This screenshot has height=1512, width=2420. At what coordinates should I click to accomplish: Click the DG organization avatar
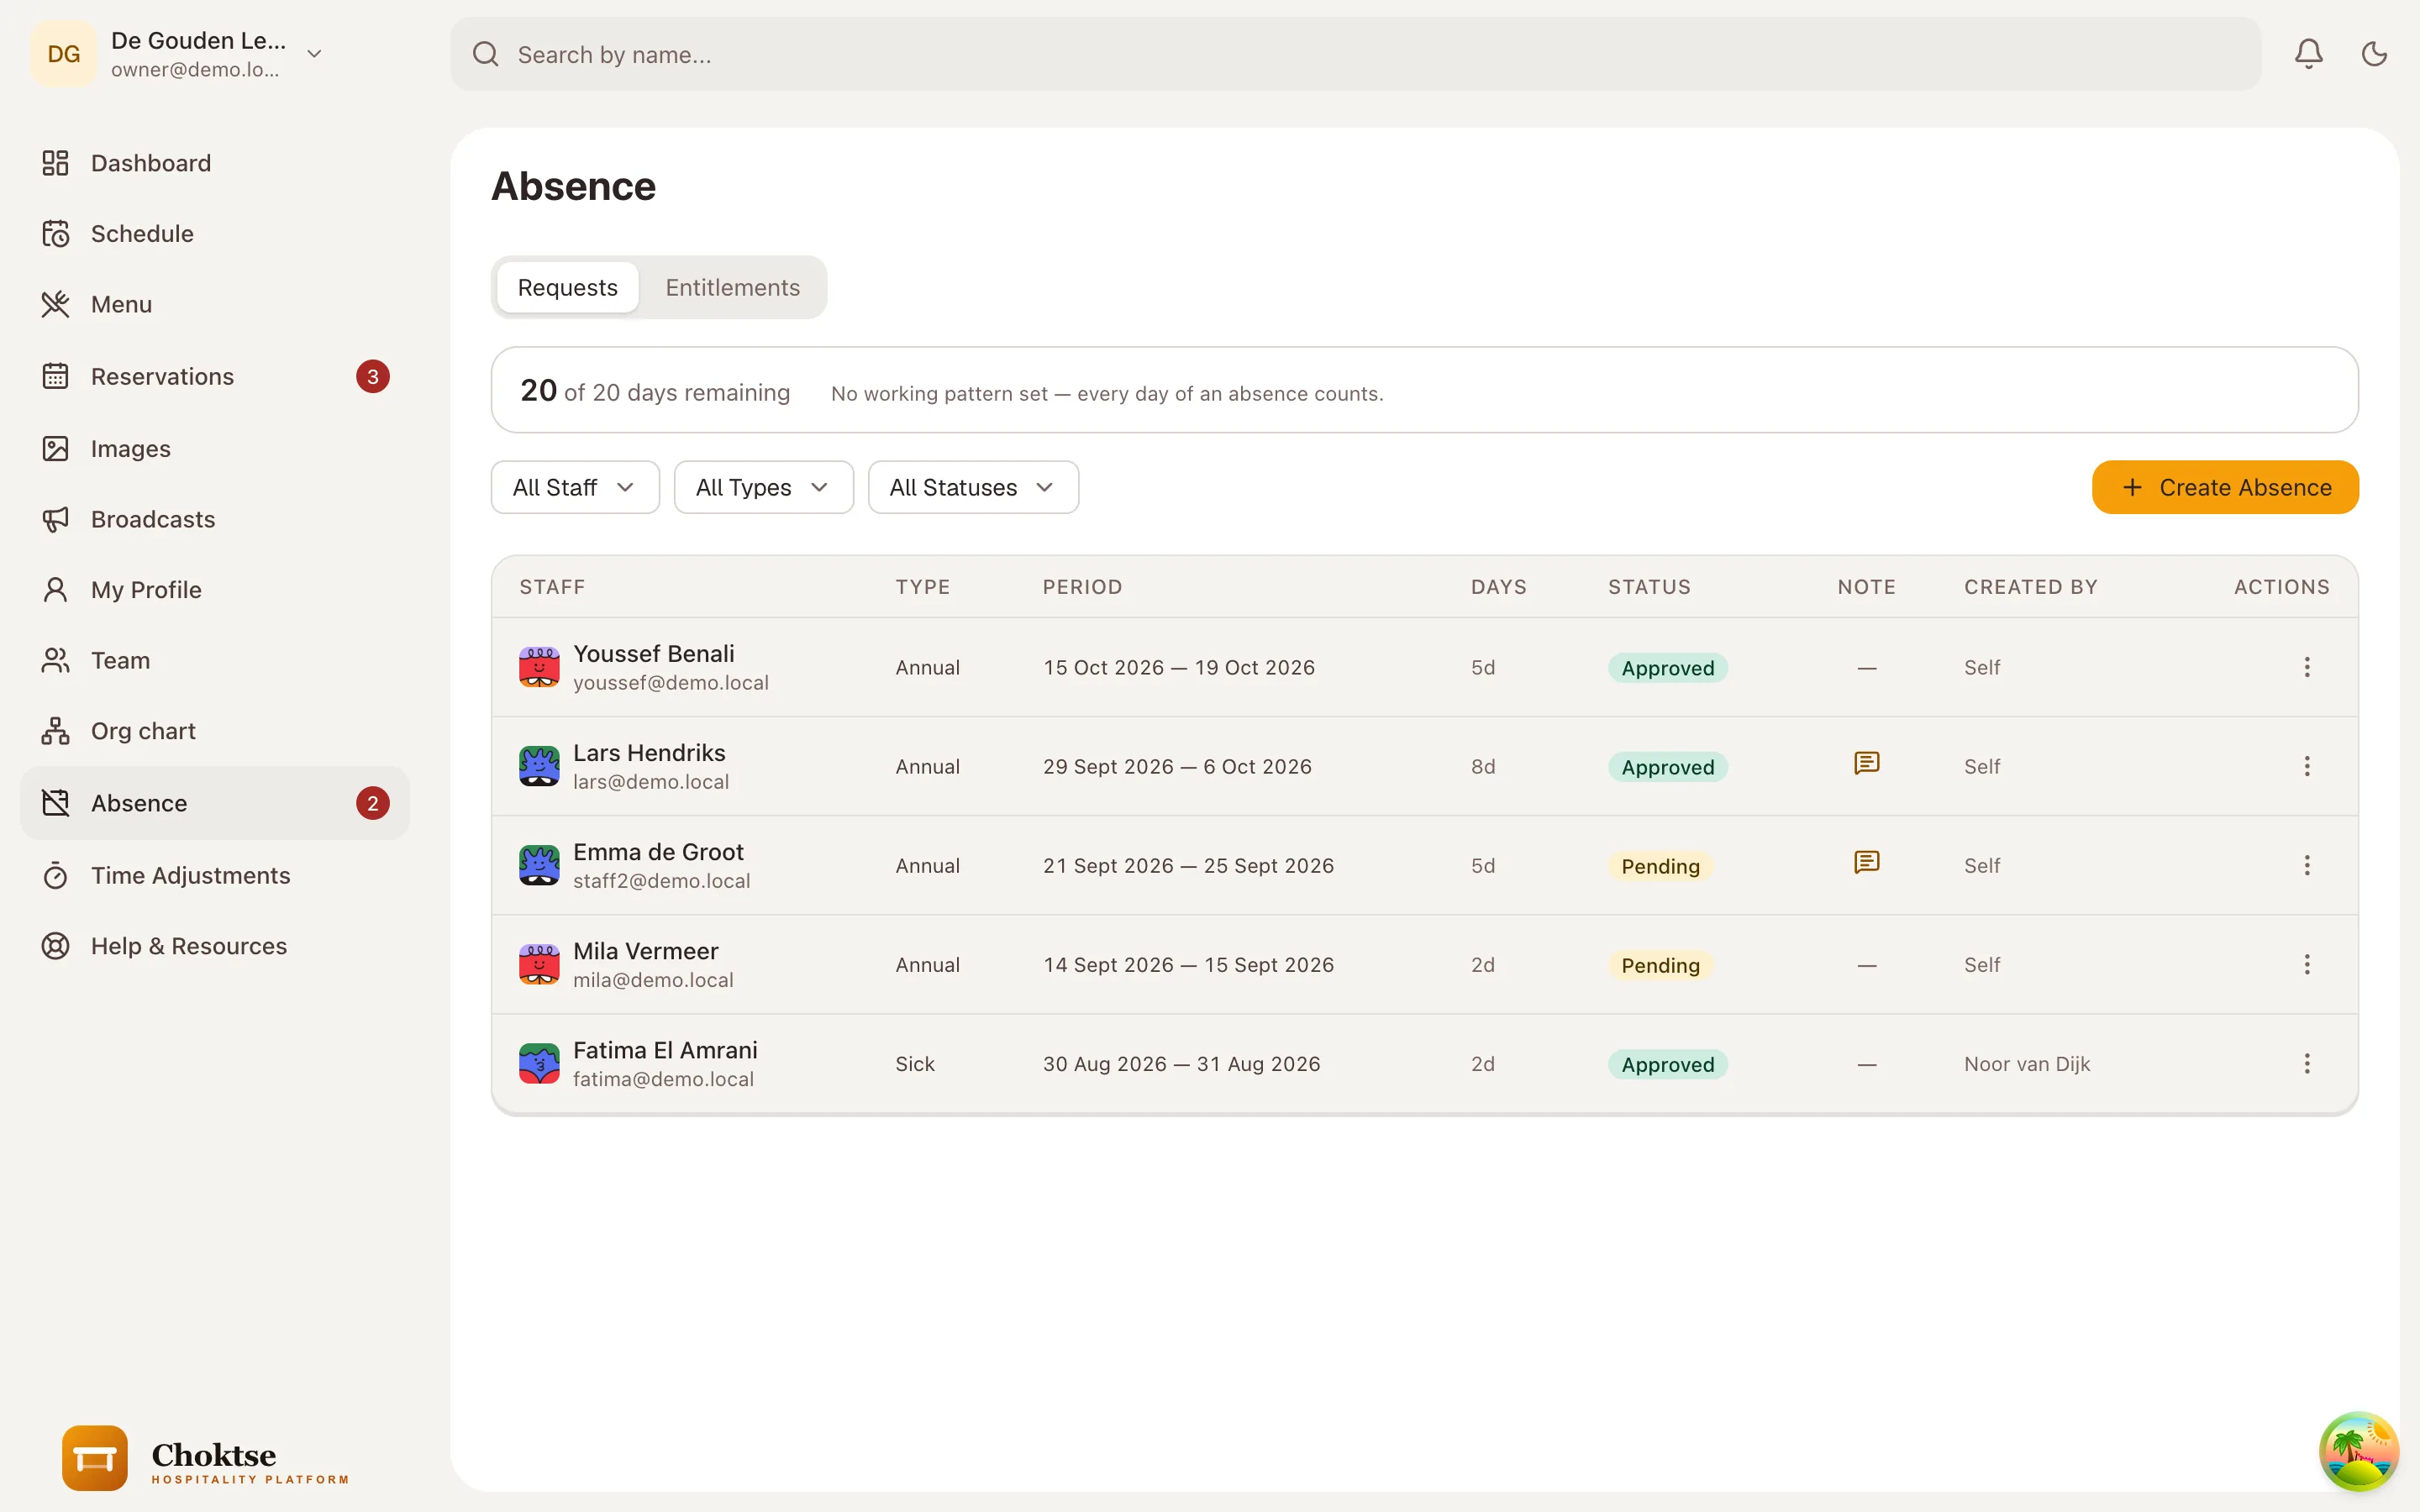(x=64, y=54)
